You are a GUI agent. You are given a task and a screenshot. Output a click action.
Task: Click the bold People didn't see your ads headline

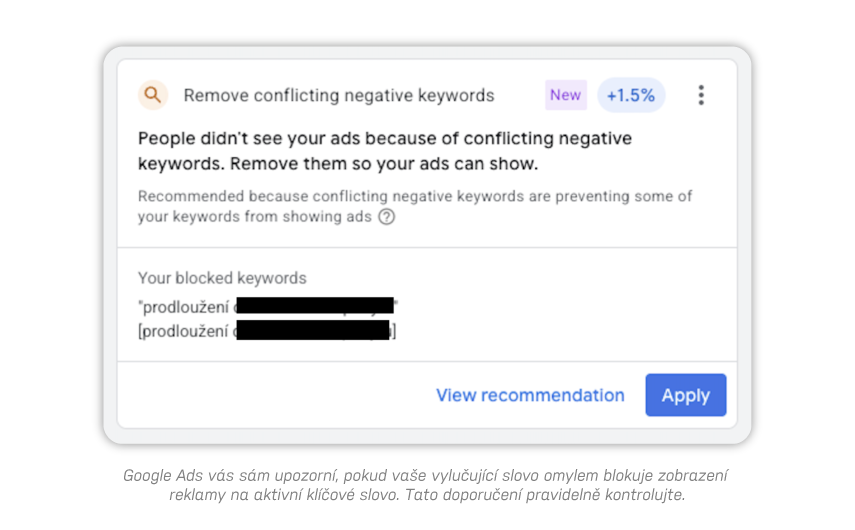(x=384, y=138)
